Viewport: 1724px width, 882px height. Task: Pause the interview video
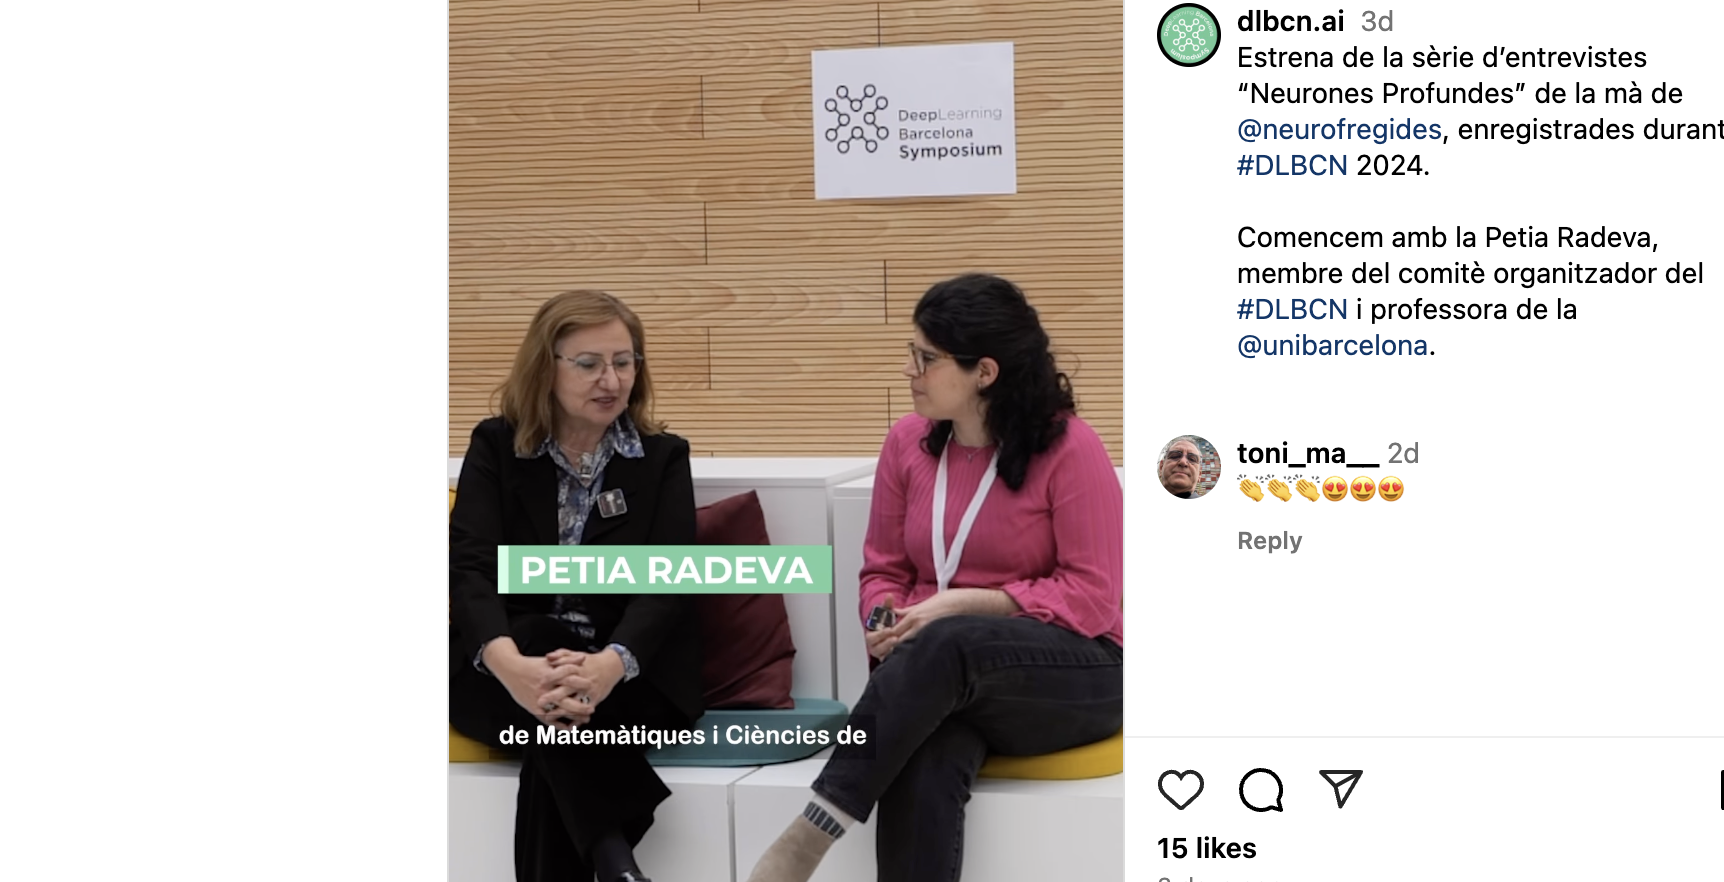click(x=786, y=441)
